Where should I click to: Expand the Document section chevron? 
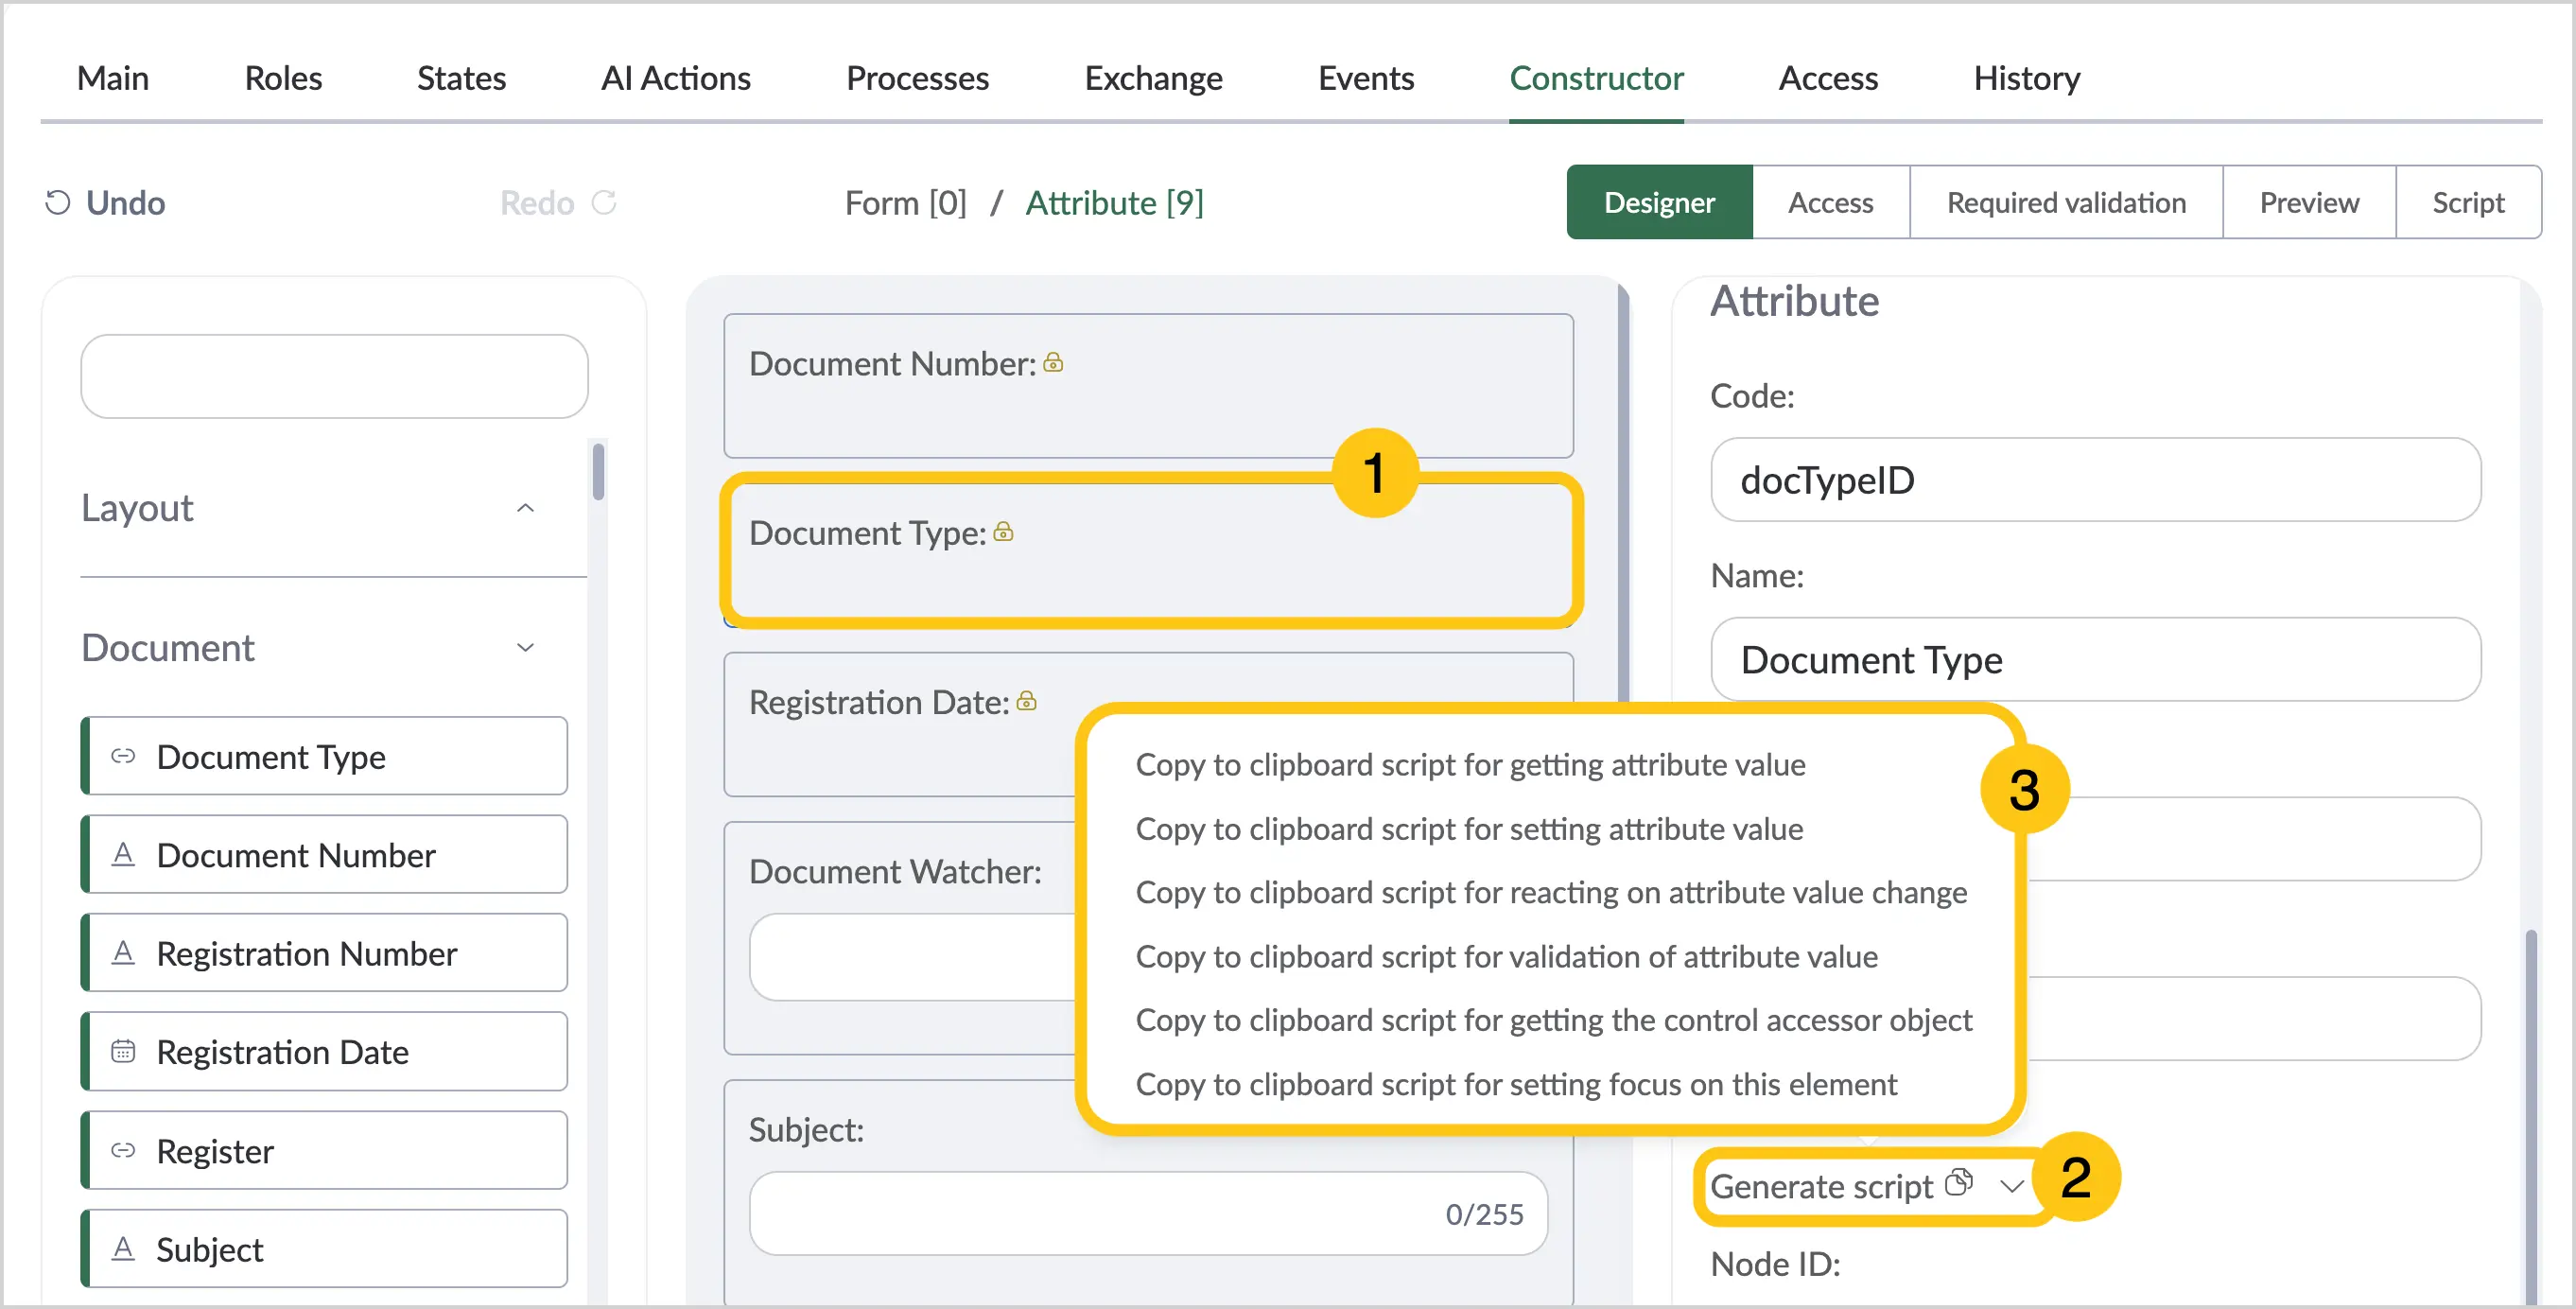525,648
